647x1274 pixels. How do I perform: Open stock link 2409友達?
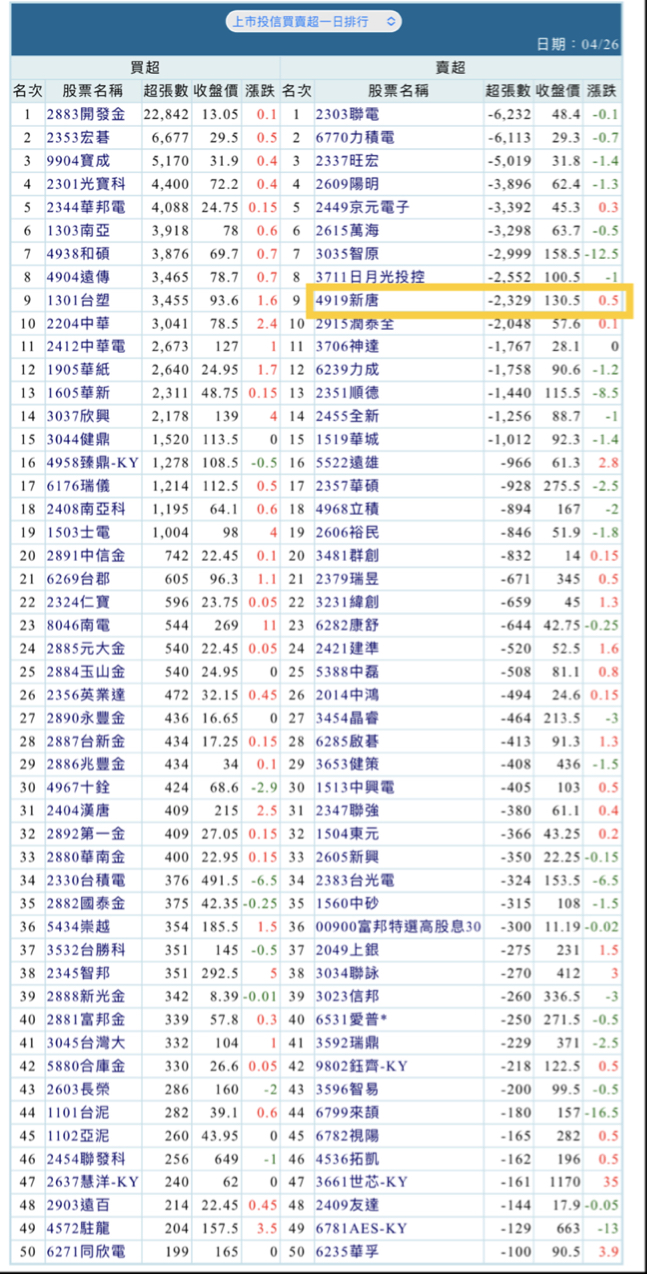coord(346,1204)
